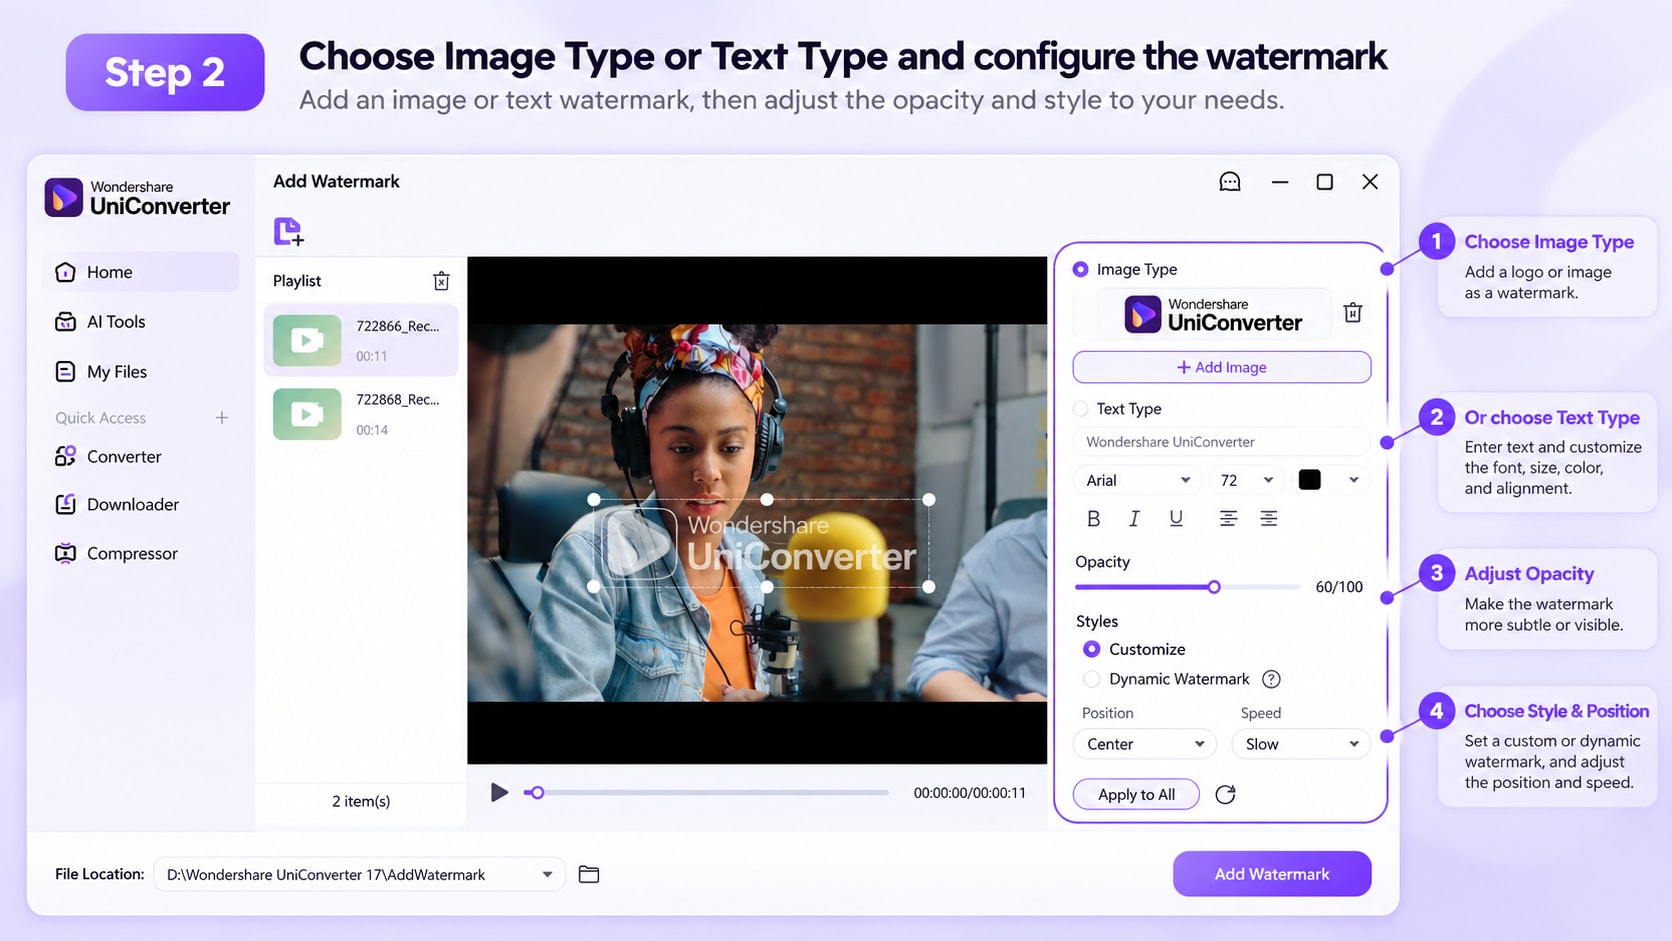Expand the File Location path dropdown
1672x941 pixels.
click(x=547, y=874)
